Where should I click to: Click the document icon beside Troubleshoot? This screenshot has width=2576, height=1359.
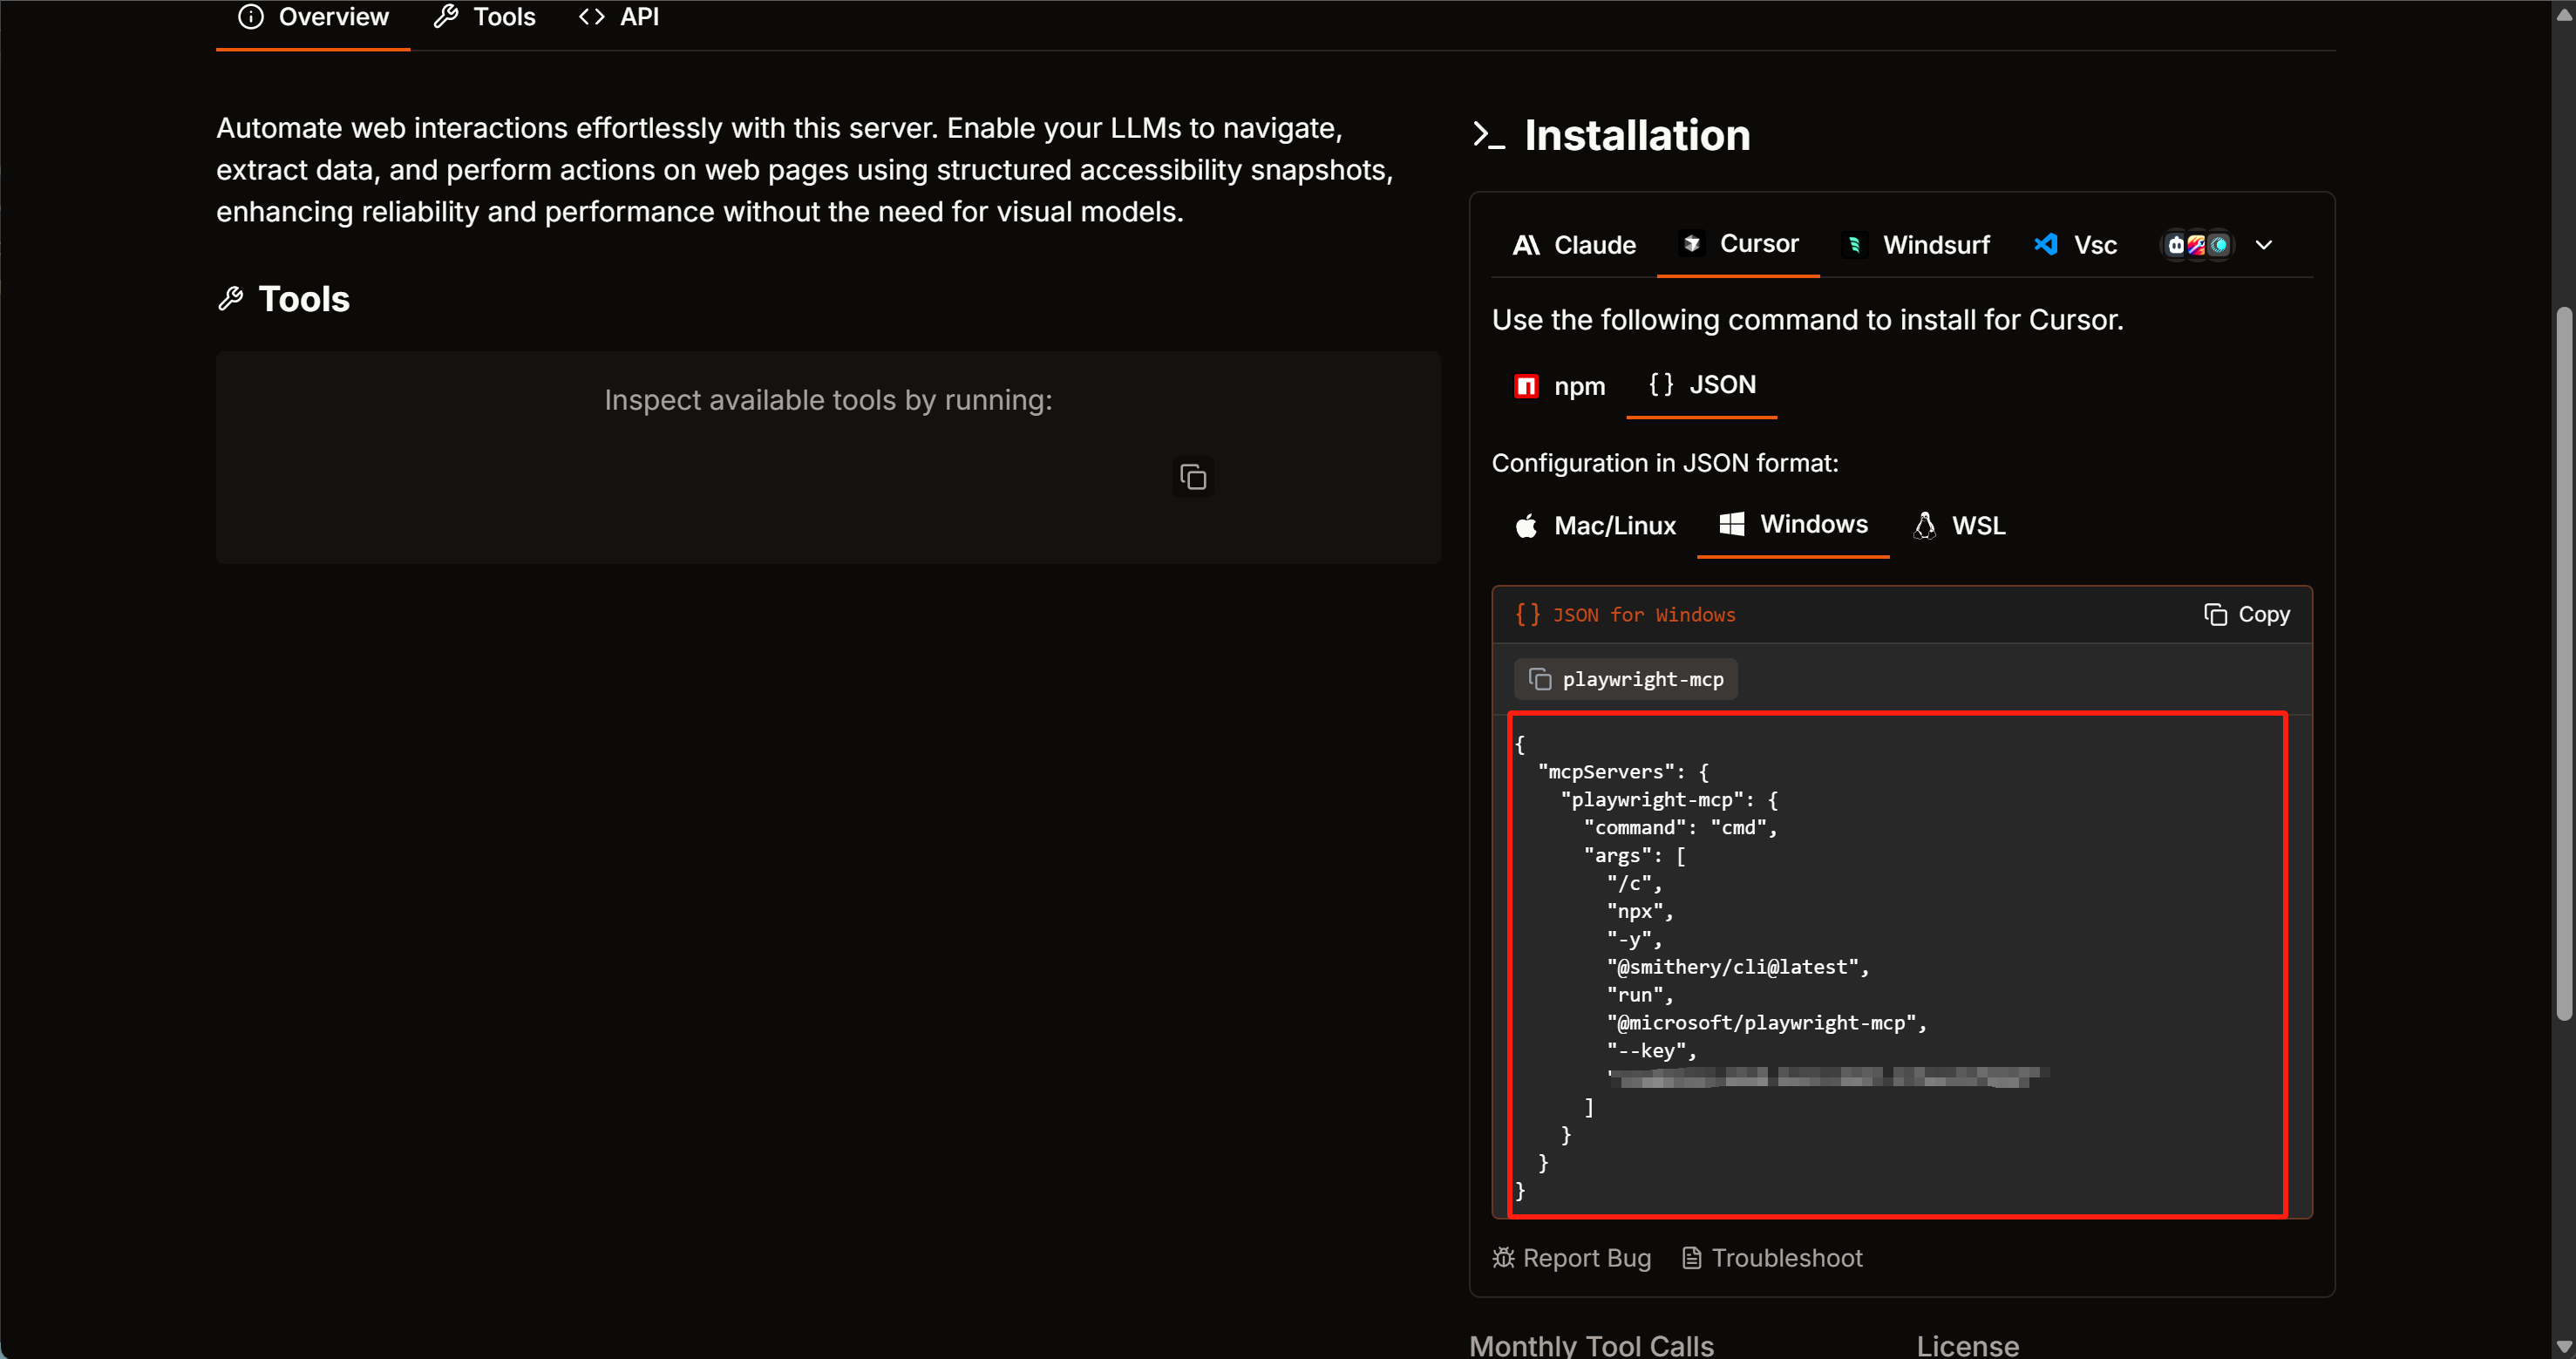pos(1692,1258)
